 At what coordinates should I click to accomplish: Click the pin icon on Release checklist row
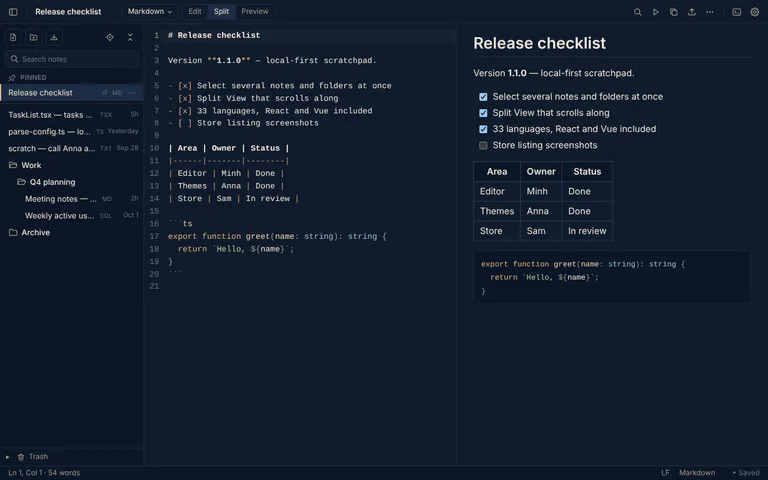point(104,93)
